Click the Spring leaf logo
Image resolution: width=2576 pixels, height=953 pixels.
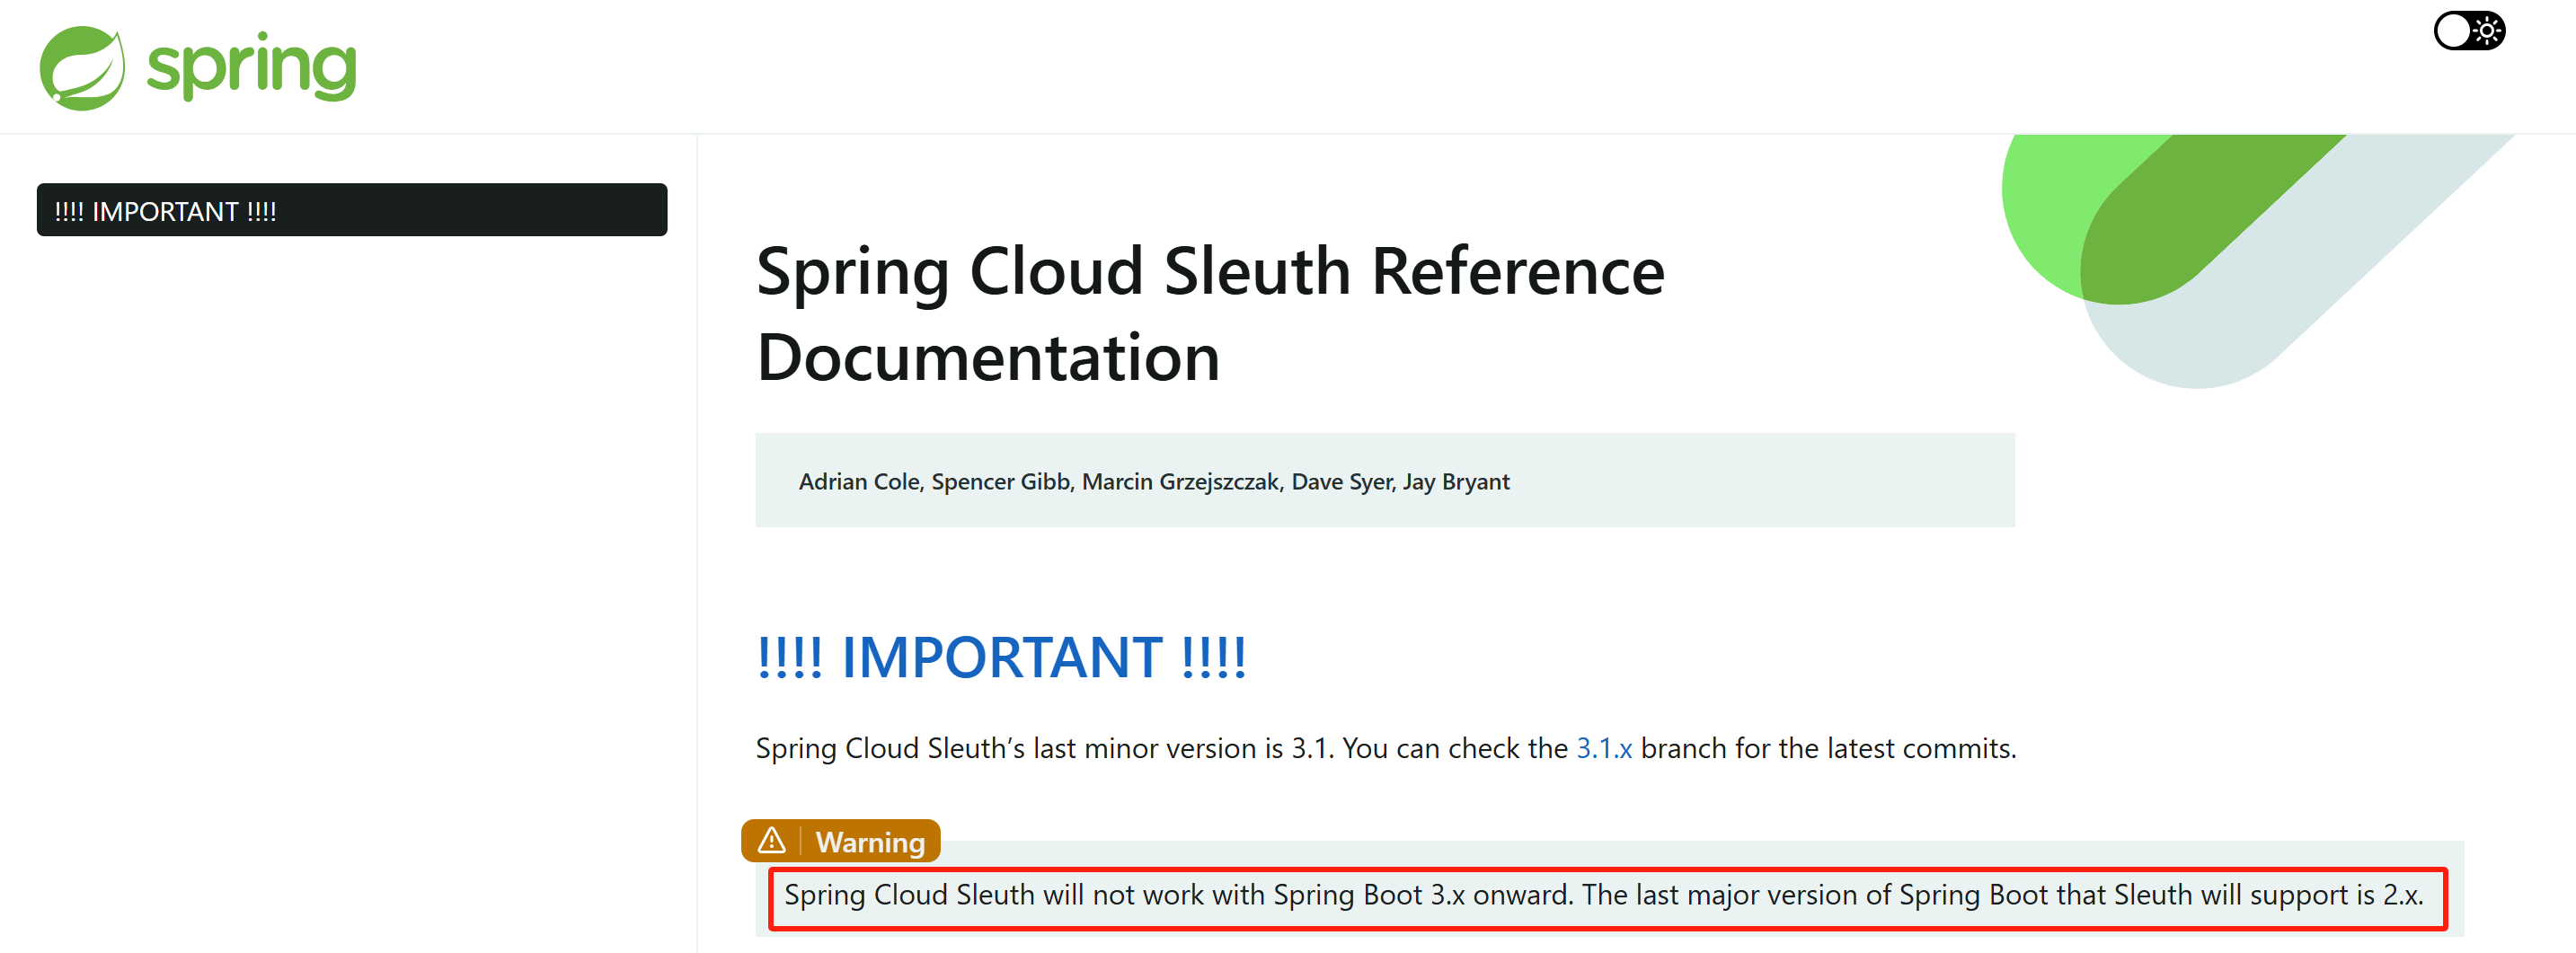[x=82, y=68]
